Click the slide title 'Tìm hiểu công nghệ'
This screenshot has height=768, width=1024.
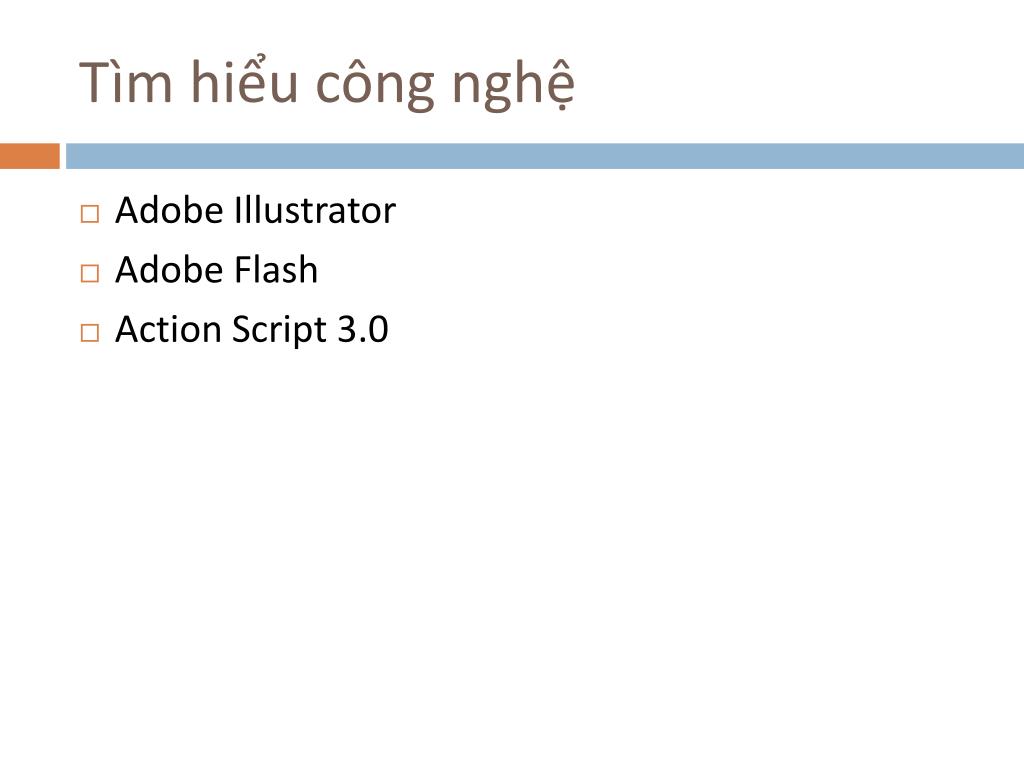[326, 83]
